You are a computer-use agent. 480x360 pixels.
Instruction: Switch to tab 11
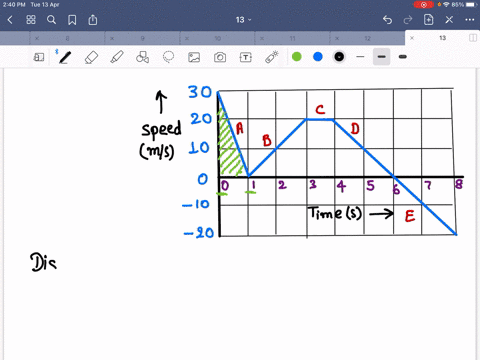coord(292,38)
